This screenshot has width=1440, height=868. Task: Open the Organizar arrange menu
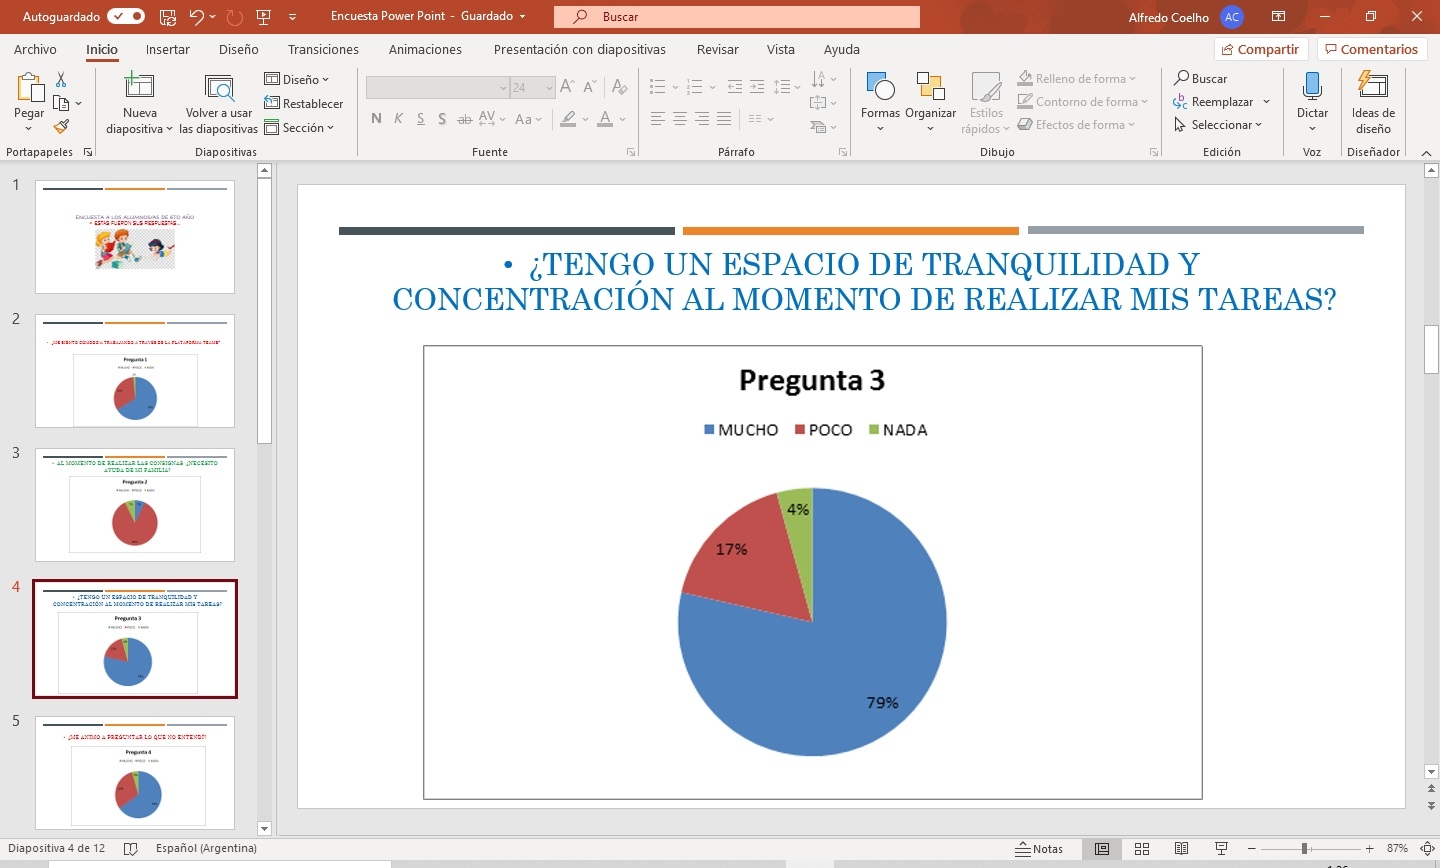[x=931, y=103]
